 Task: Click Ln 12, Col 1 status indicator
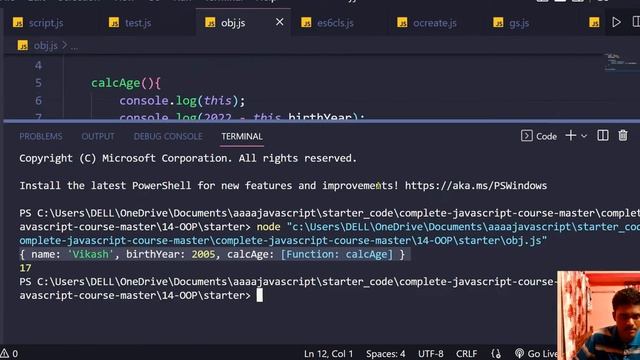click(x=328, y=353)
